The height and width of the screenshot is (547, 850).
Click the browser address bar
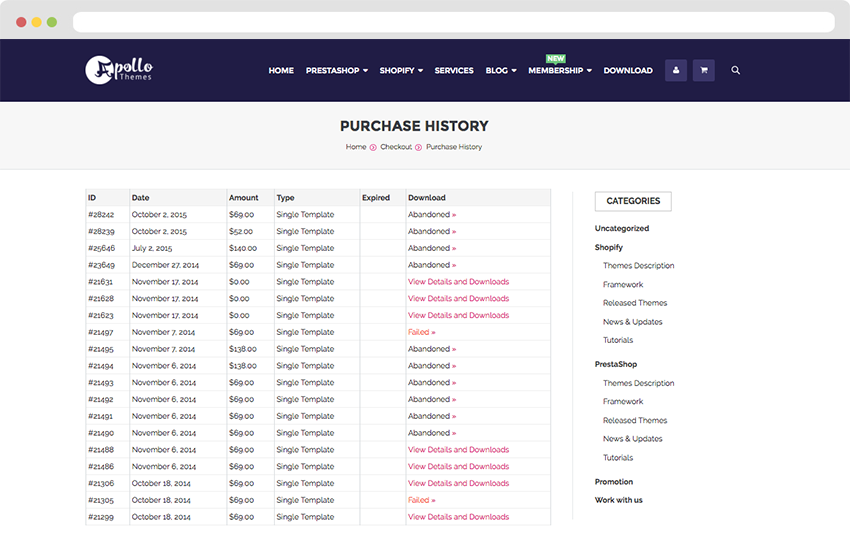coord(453,21)
